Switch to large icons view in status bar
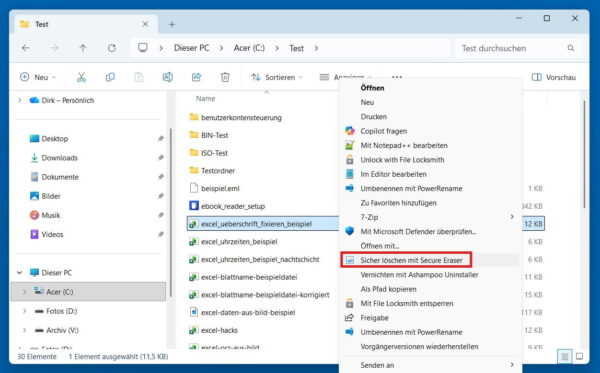Screen dimensions: 600x373 pos(579,357)
